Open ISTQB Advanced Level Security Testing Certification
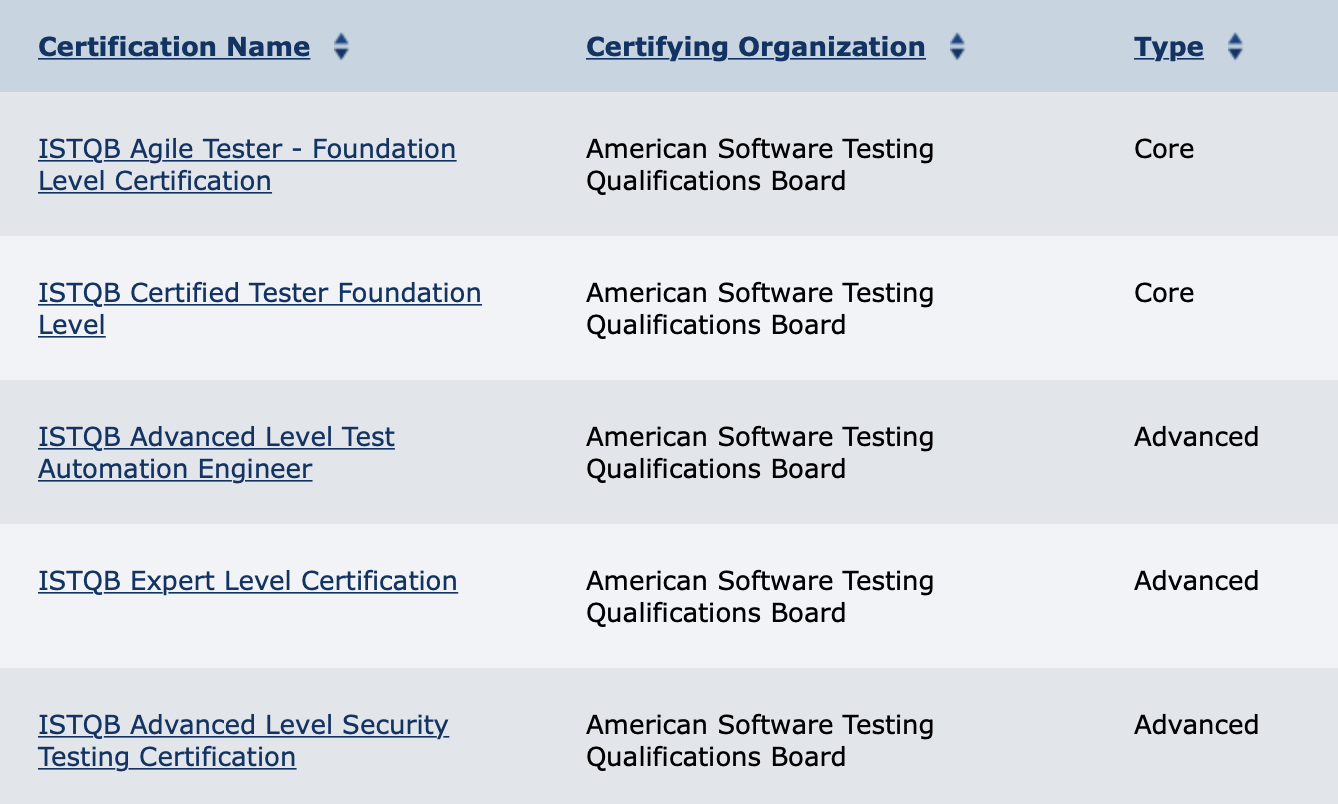This screenshot has width=1338, height=804. click(243, 741)
